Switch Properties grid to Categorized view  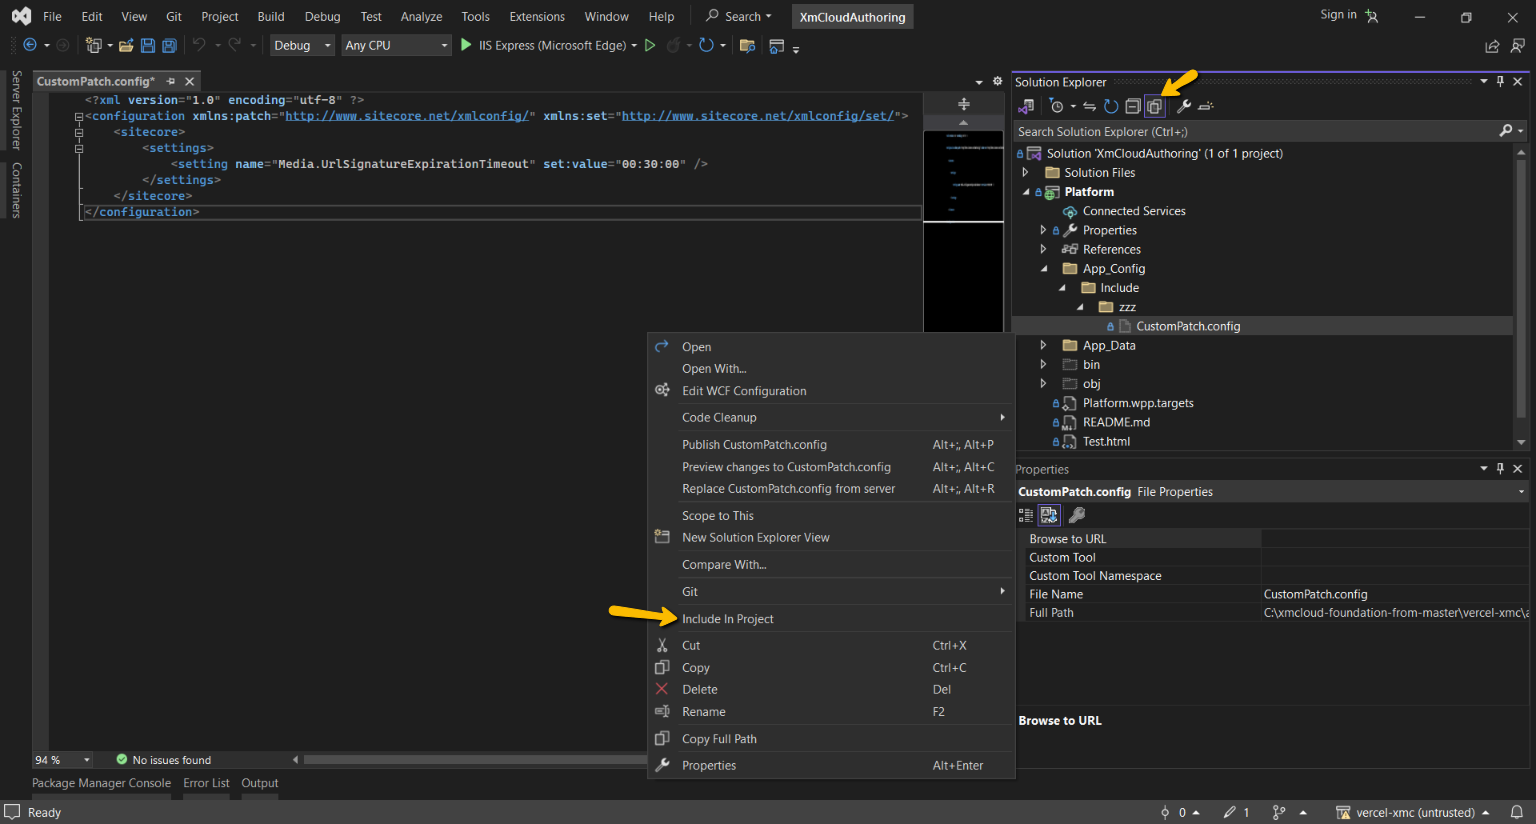pos(1026,515)
